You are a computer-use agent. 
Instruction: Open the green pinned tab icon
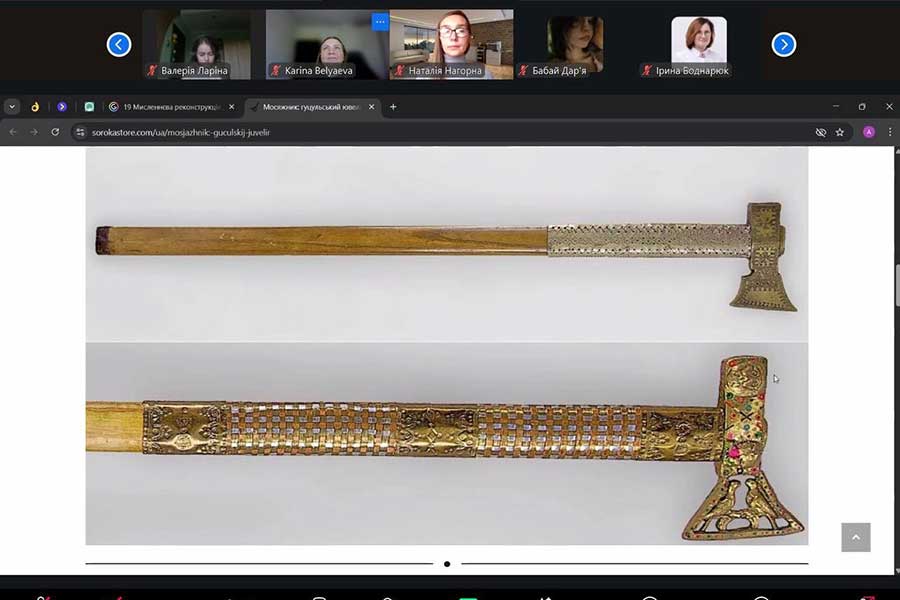click(x=89, y=107)
